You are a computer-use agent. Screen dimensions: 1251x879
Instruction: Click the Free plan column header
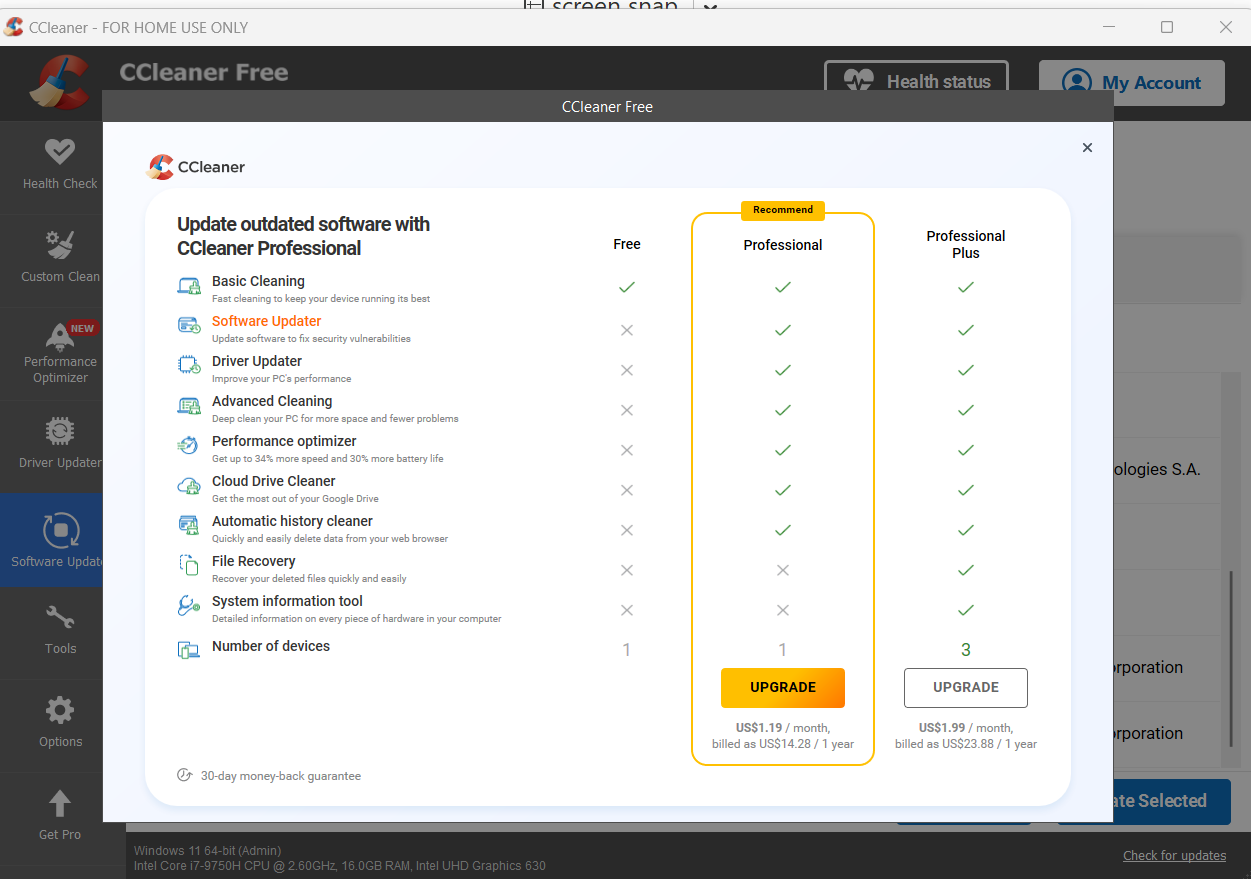point(627,244)
